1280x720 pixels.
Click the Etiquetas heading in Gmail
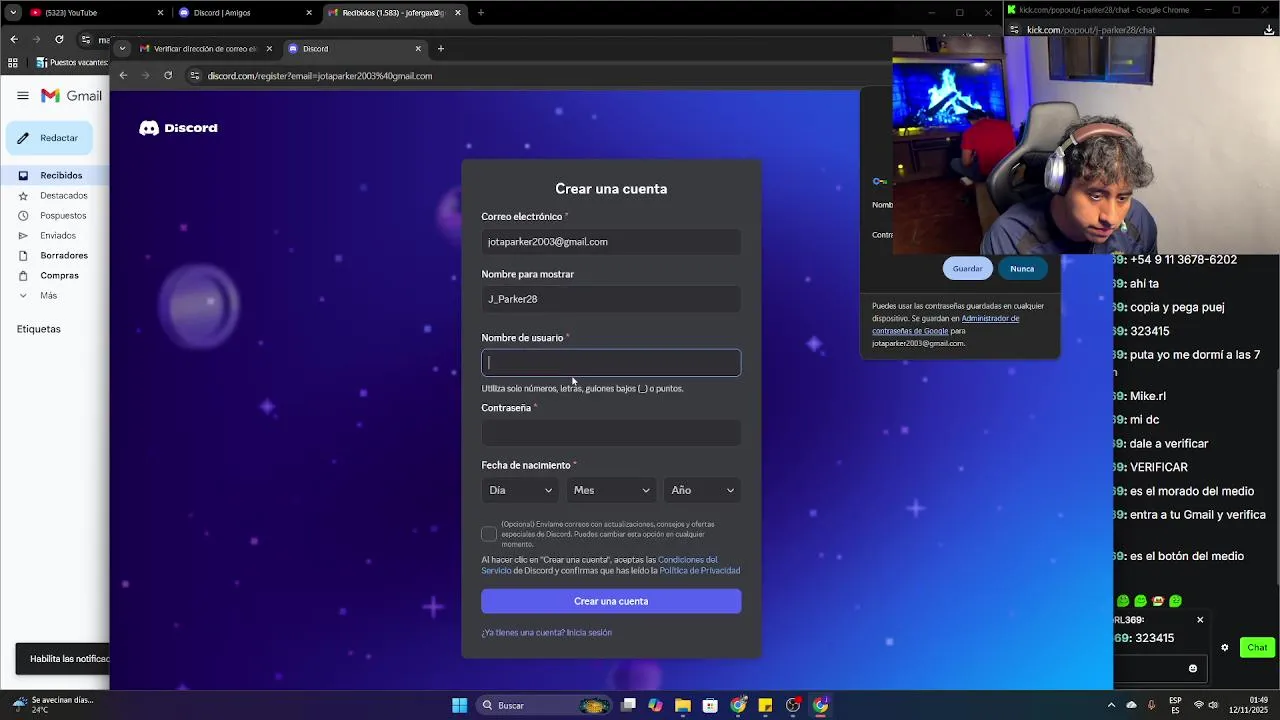(x=39, y=329)
